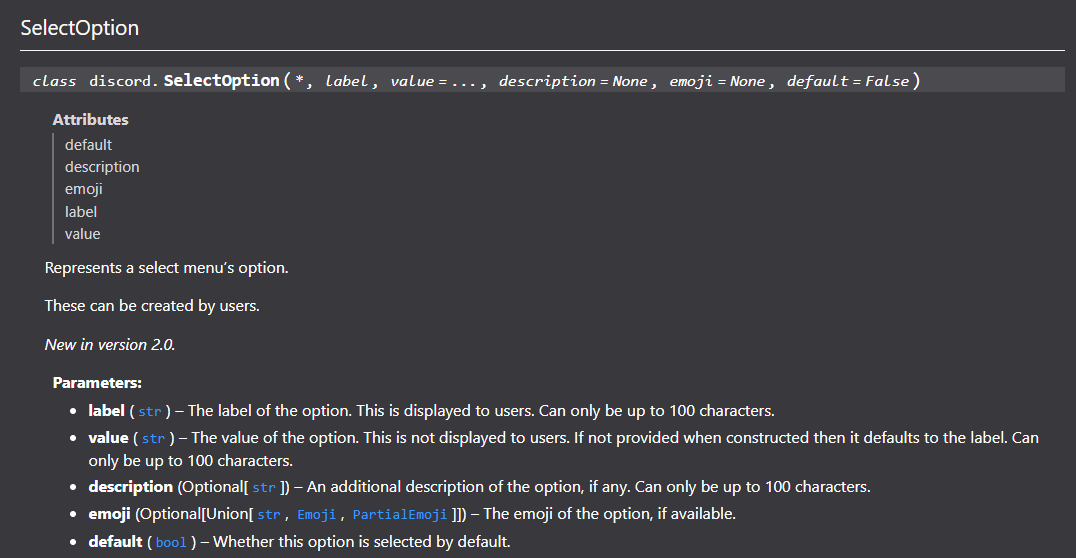1076x558 pixels.
Task: Follow the str type link for value parameter
Action: coord(153,438)
